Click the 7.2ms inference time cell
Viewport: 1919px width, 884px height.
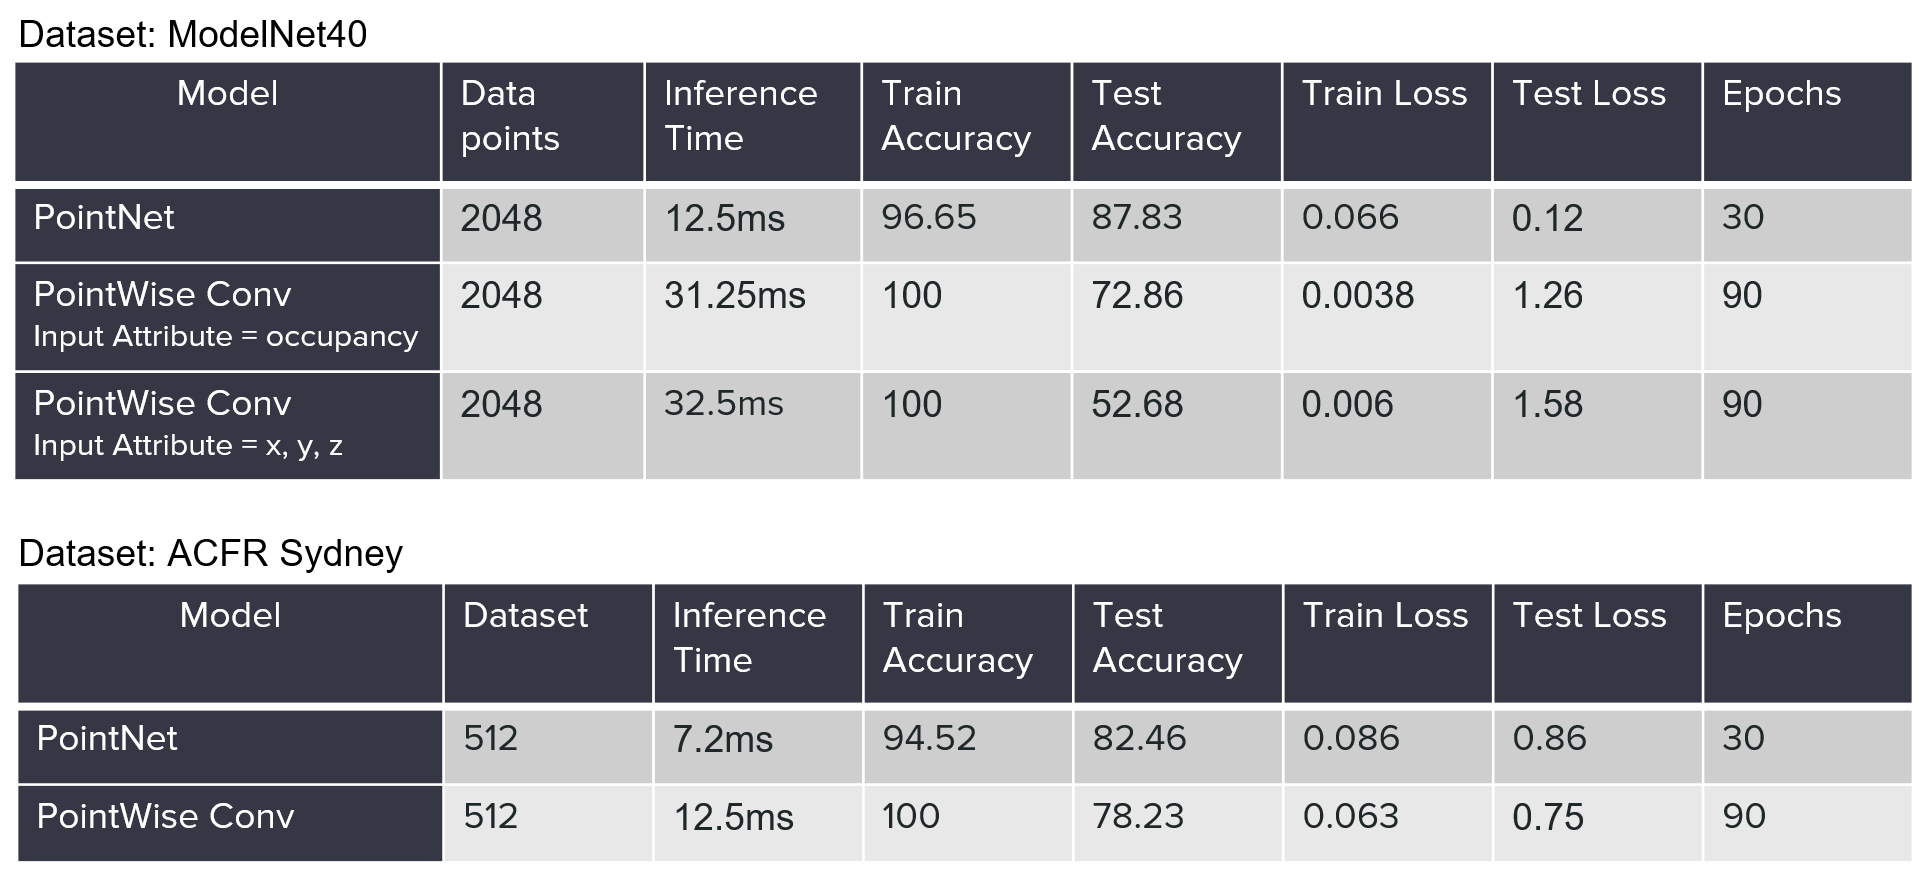pos(722,739)
